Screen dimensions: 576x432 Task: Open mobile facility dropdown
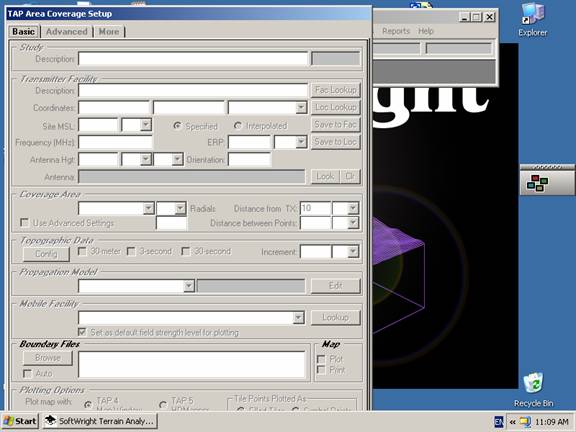coord(299,317)
